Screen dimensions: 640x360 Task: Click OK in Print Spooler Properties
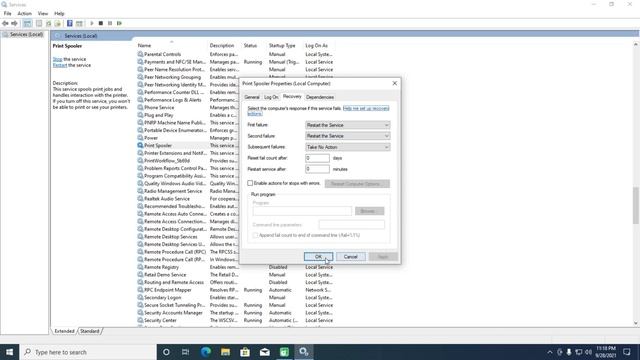click(318, 257)
